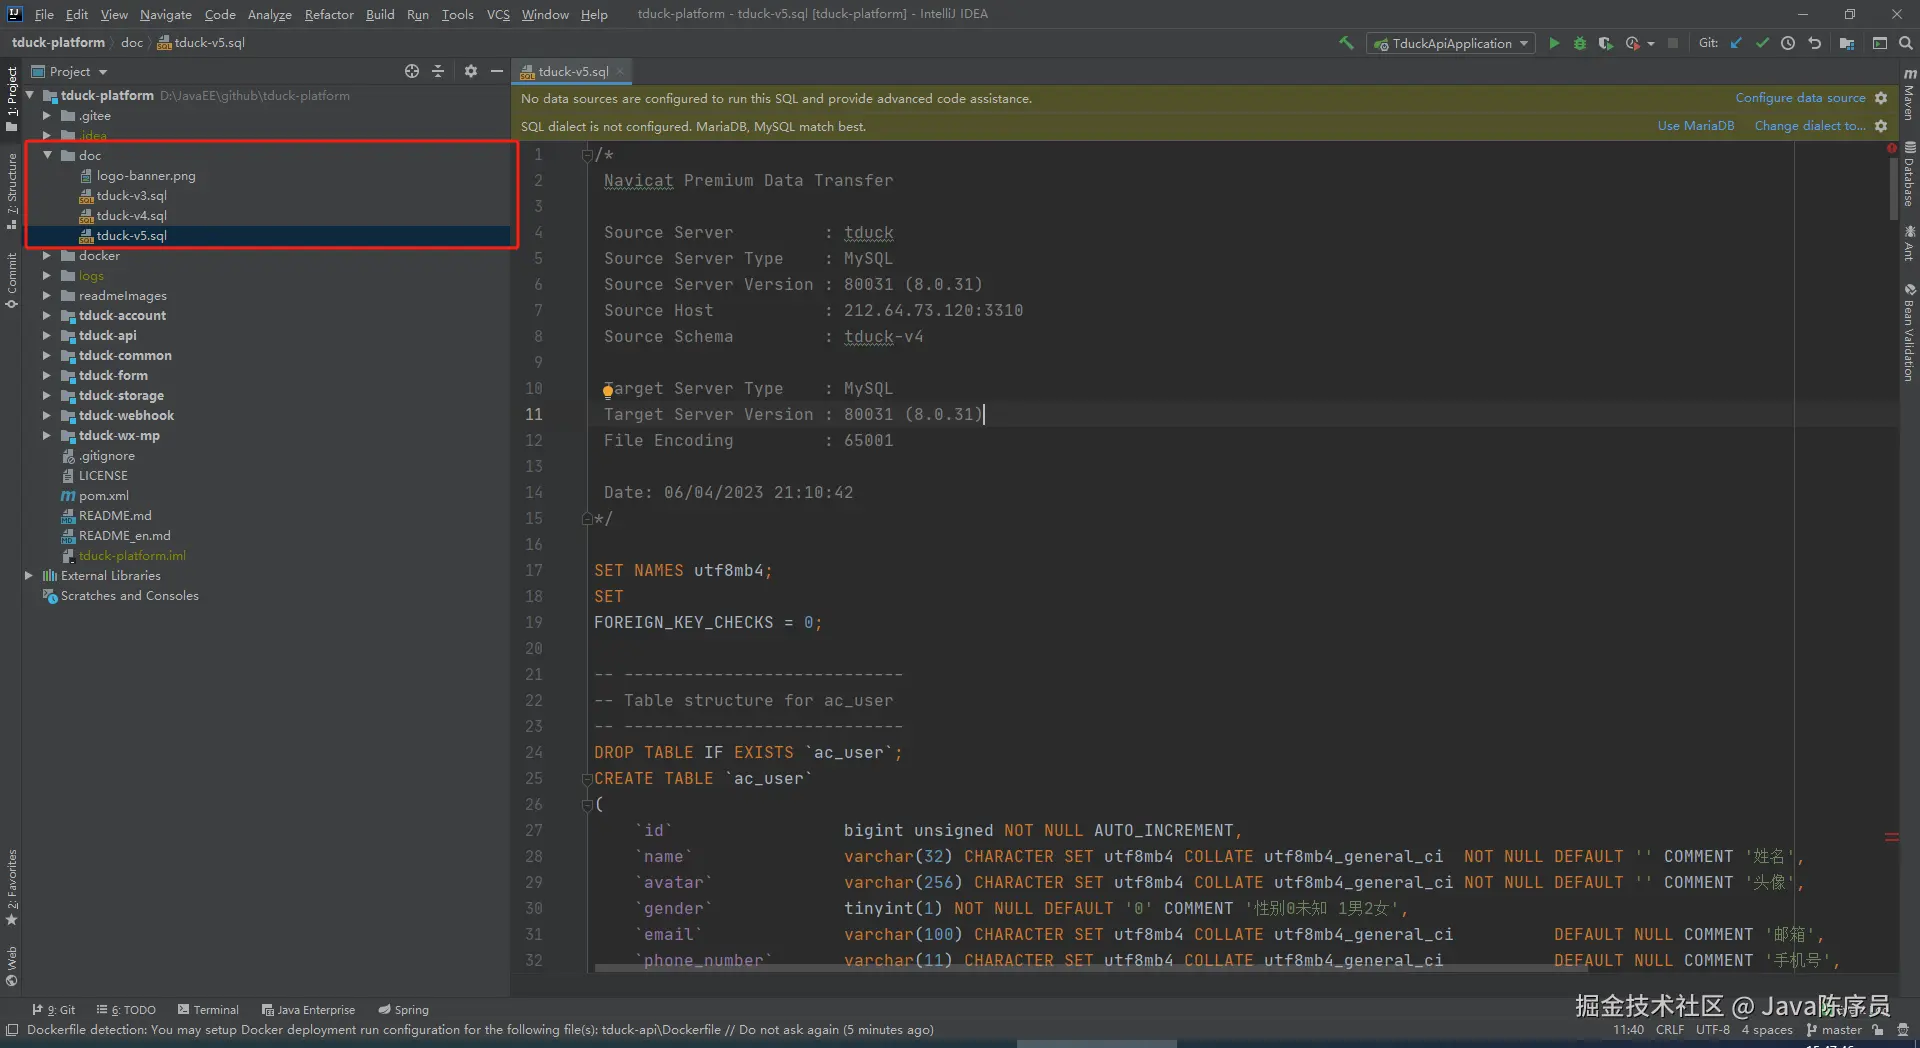Collapse all in the Project panel
The width and height of the screenshot is (1920, 1048).
tap(438, 71)
